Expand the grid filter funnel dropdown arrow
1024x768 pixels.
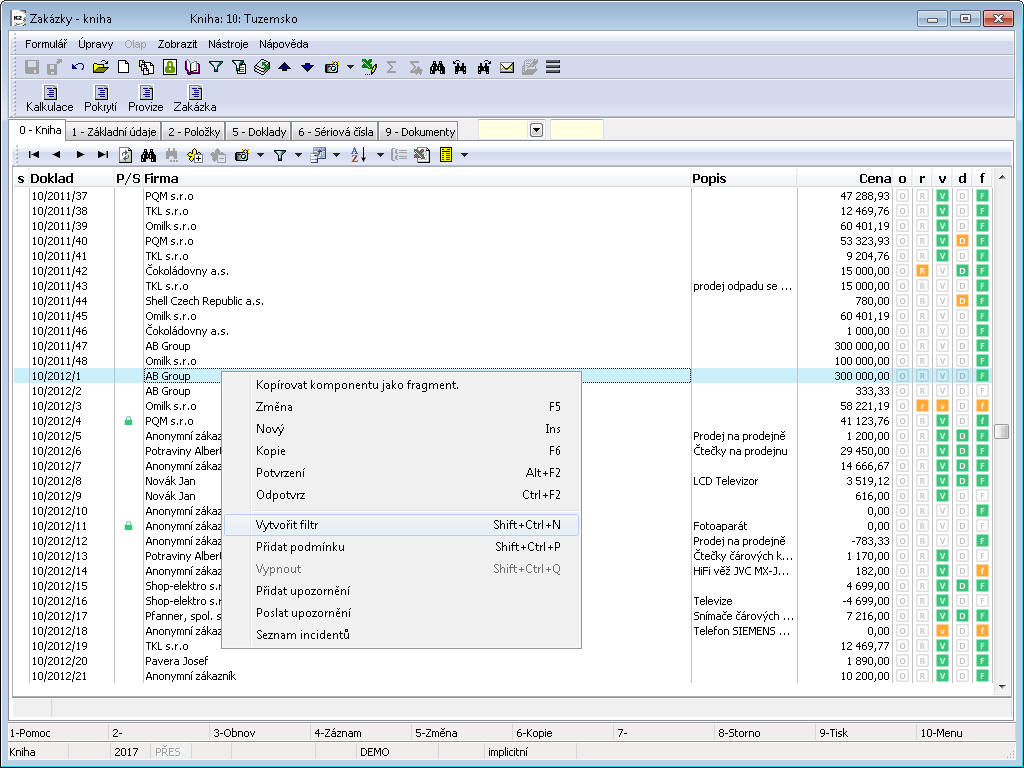click(298, 155)
